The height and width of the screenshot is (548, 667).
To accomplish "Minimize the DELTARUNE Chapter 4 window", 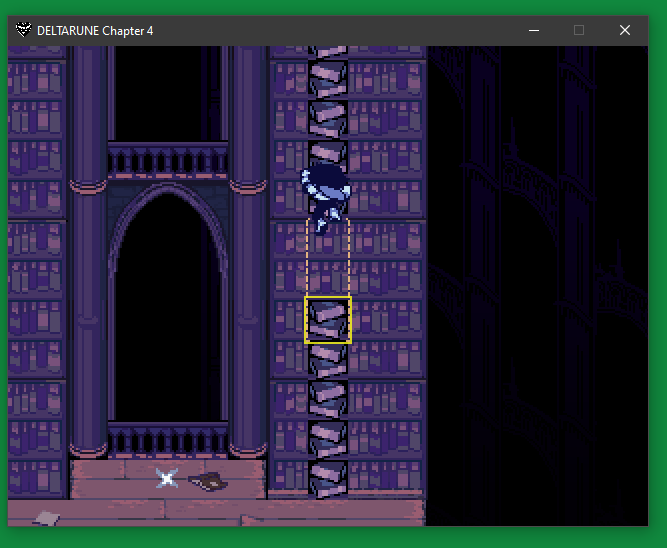I will [x=534, y=30].
